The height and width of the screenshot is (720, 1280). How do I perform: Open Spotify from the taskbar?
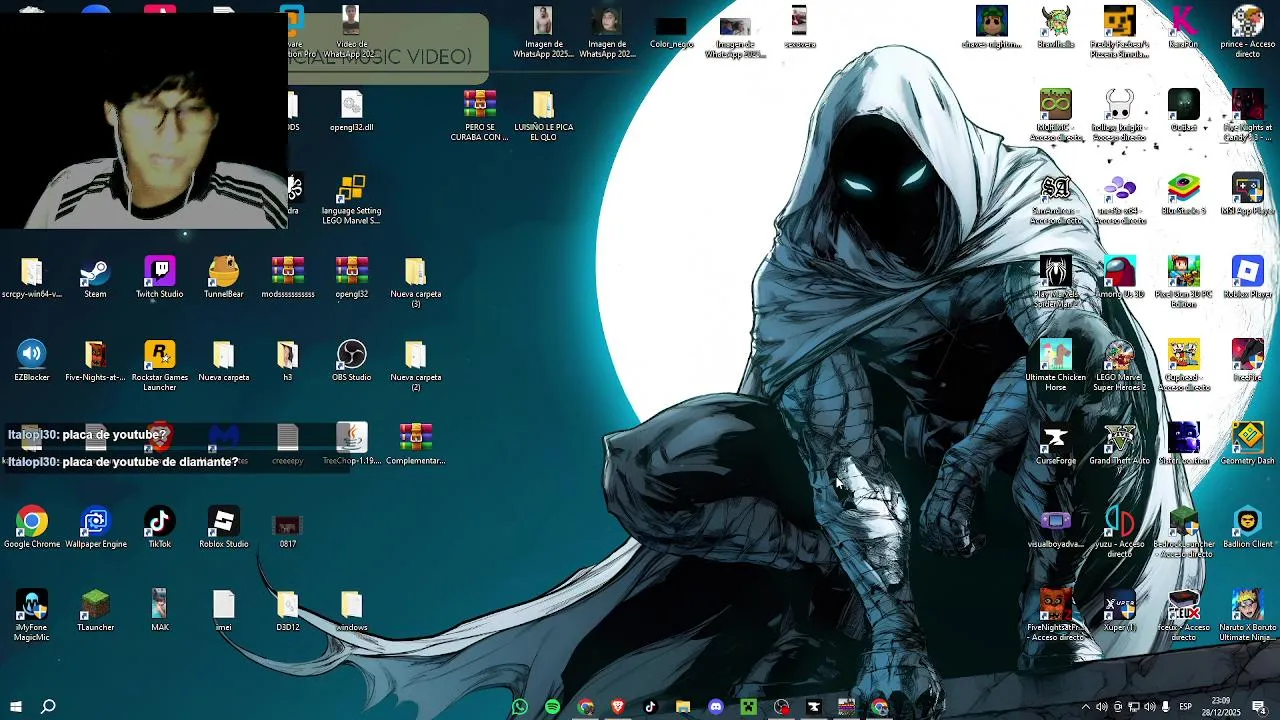coord(552,707)
